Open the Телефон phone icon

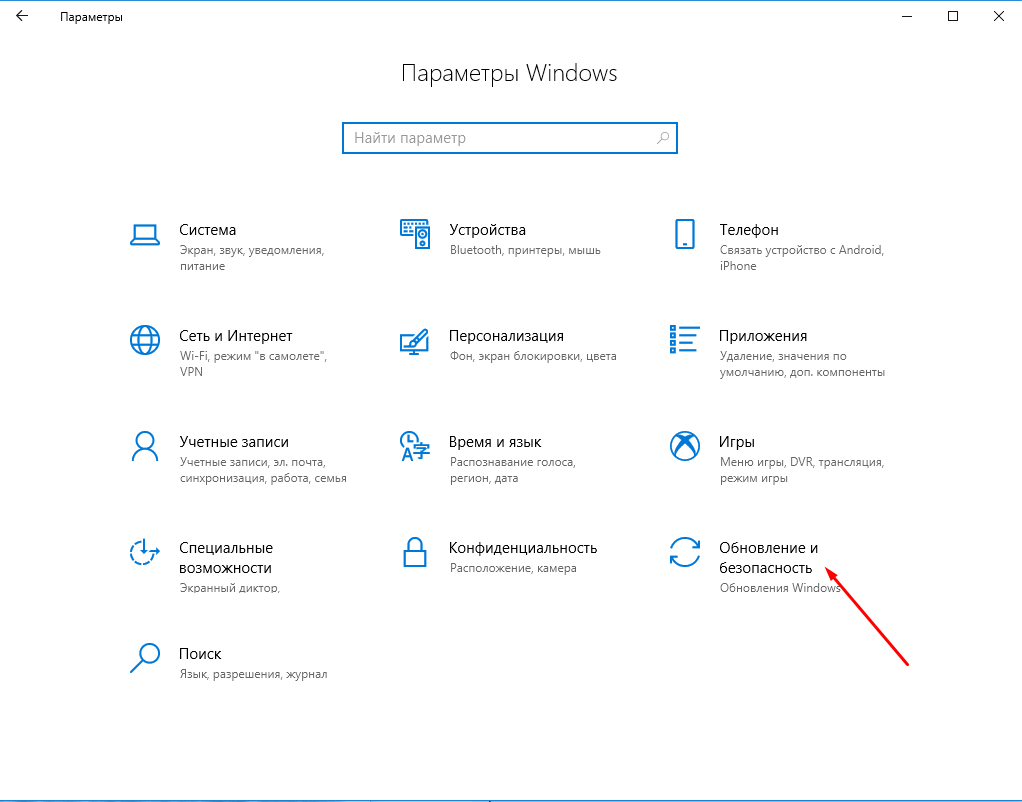point(684,234)
